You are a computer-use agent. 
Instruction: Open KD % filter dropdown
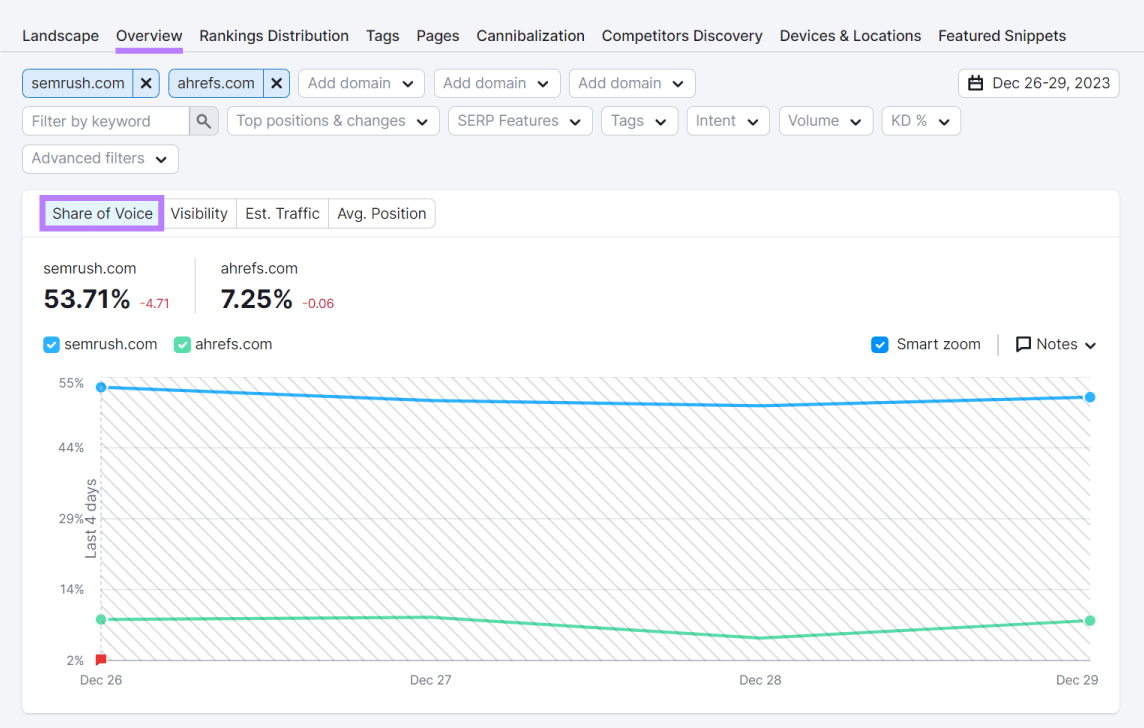pos(921,121)
